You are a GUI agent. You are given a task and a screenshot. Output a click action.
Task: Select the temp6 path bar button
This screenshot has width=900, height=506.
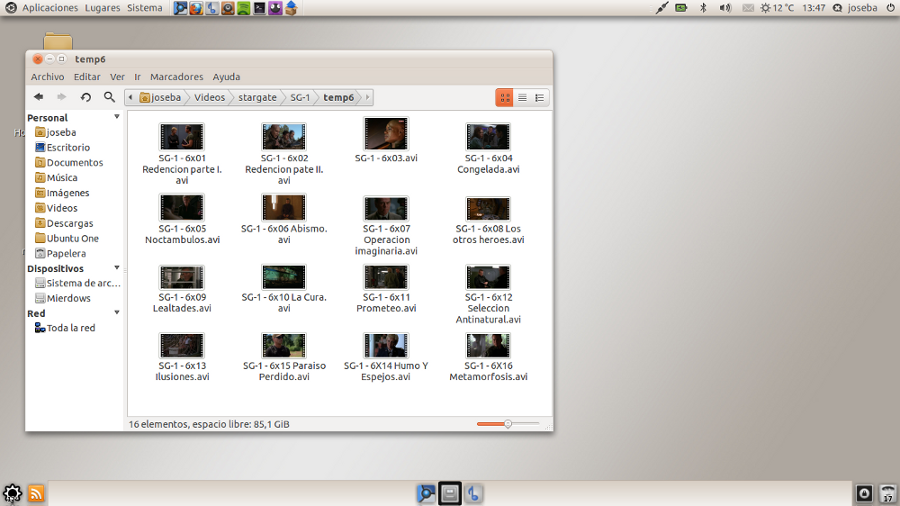click(x=339, y=98)
